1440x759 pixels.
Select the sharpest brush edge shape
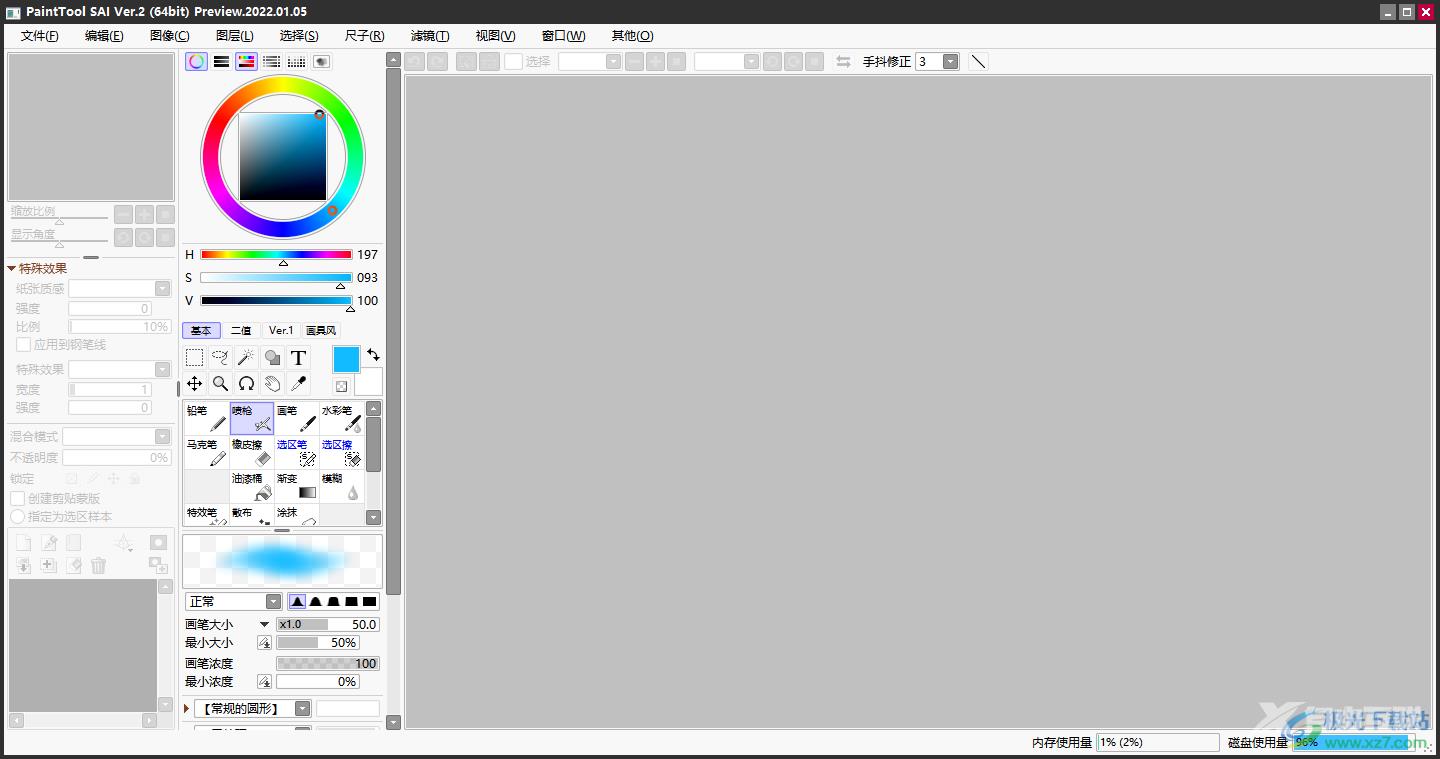click(298, 601)
